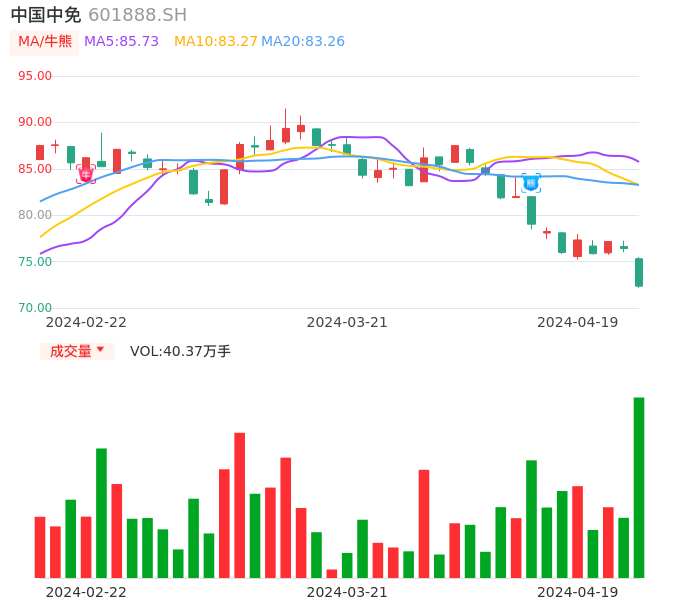Click the stock code 601888.SH

click(x=137, y=15)
